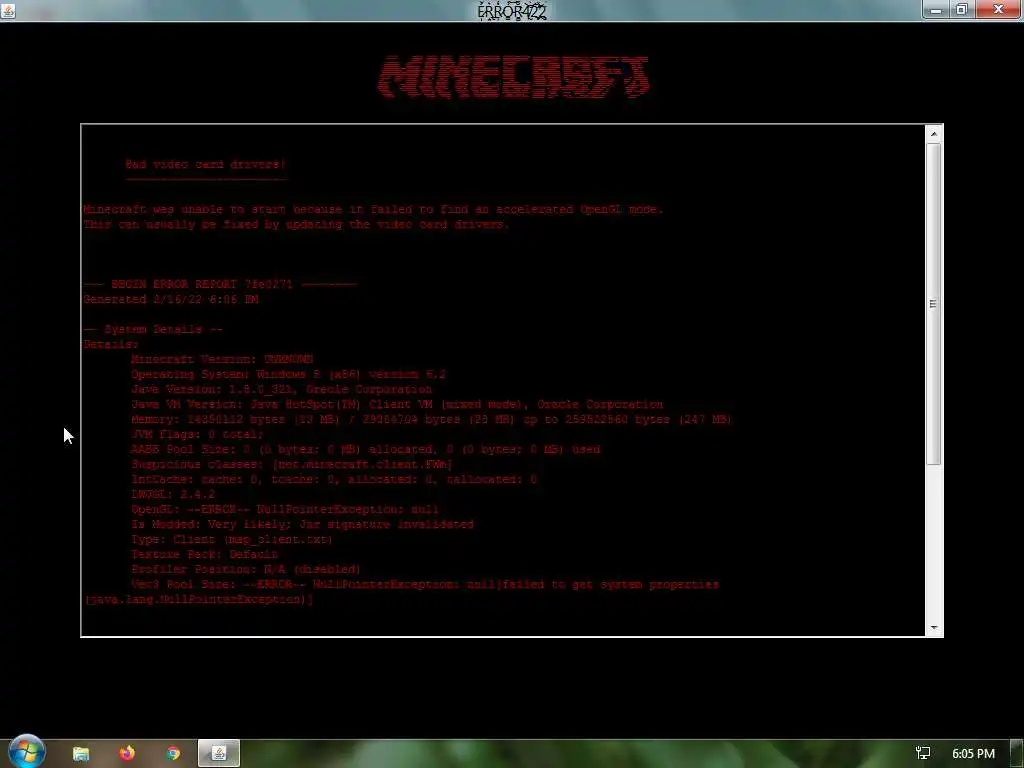1024x768 pixels.
Task: Click the scroll up arrow of error report
Action: (934, 134)
